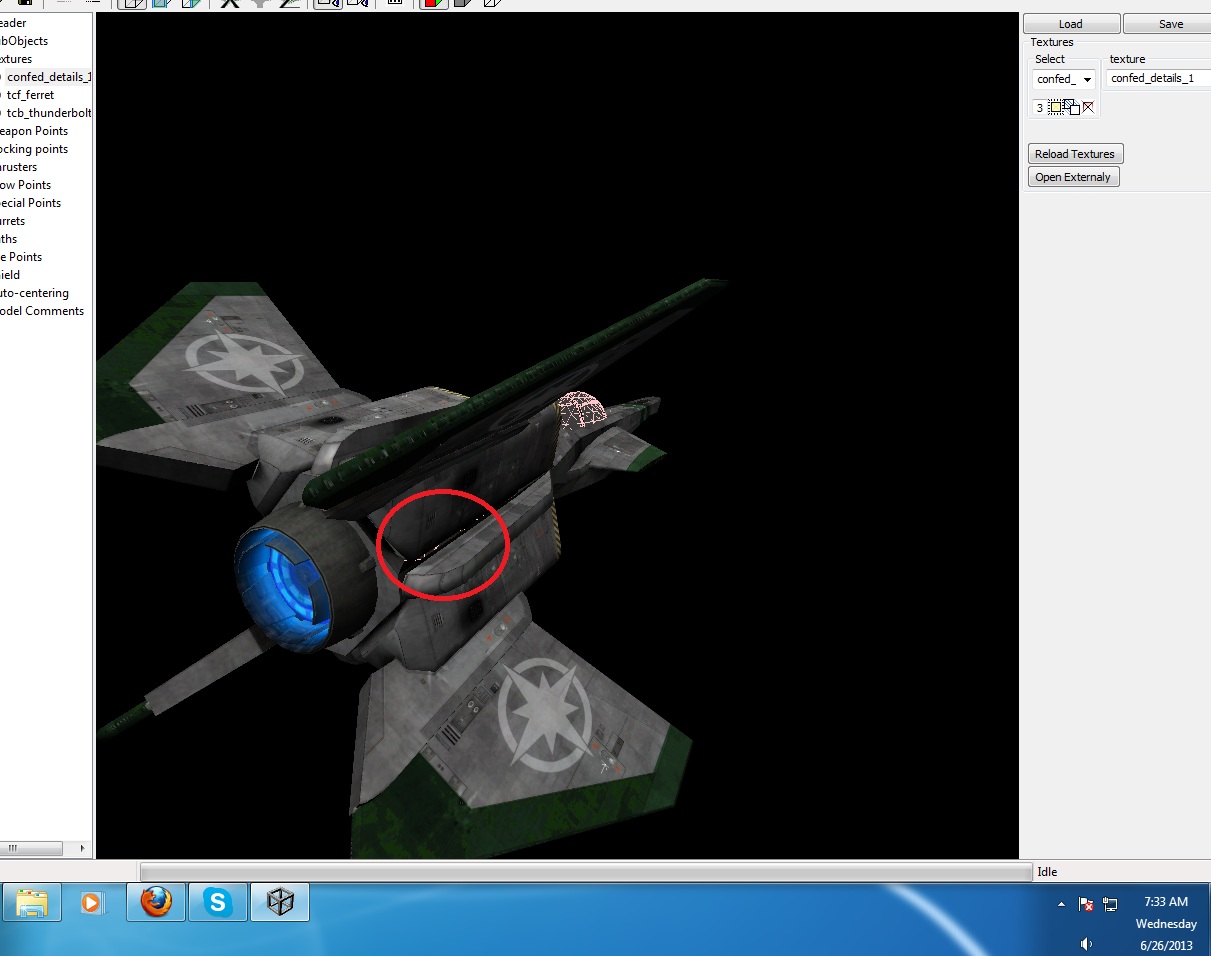This screenshot has width=1211, height=956.
Task: Click the copy texture icon in the Select group
Action: (x=1071, y=107)
